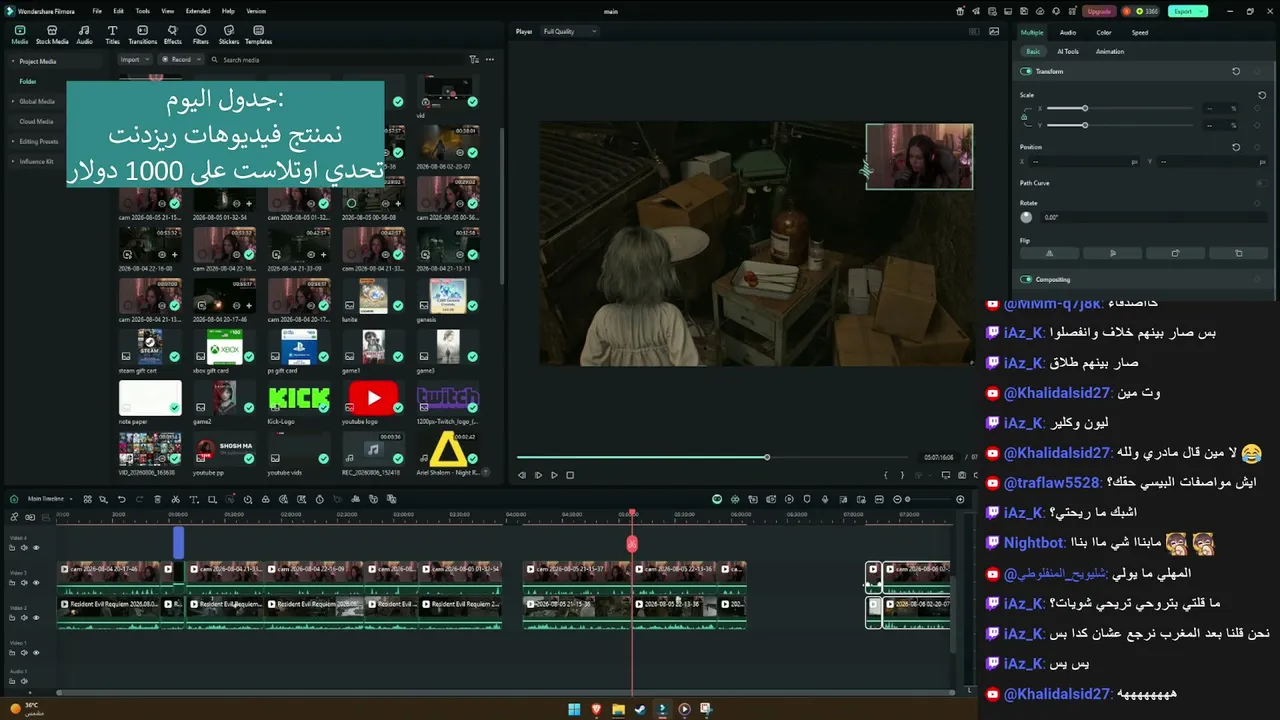Click the Search media field
This screenshot has width=1280, height=720.
click(335, 60)
